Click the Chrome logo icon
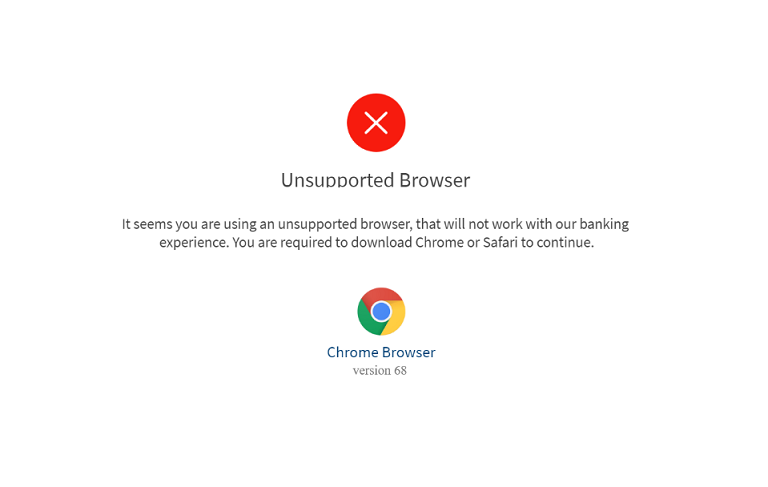 pyautogui.click(x=381, y=311)
